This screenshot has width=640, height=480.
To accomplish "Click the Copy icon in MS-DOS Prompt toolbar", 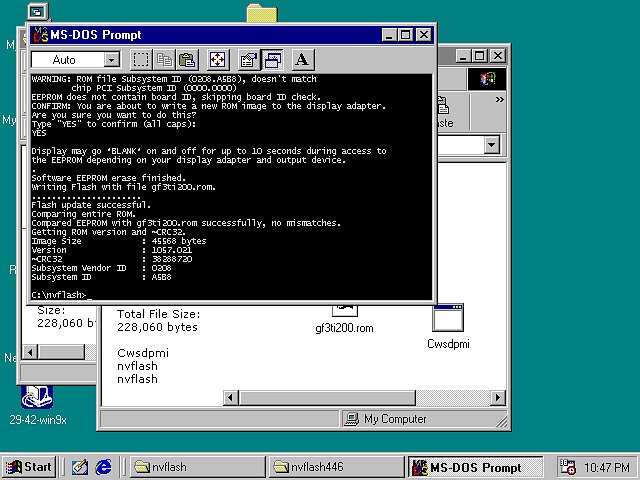I will point(164,60).
